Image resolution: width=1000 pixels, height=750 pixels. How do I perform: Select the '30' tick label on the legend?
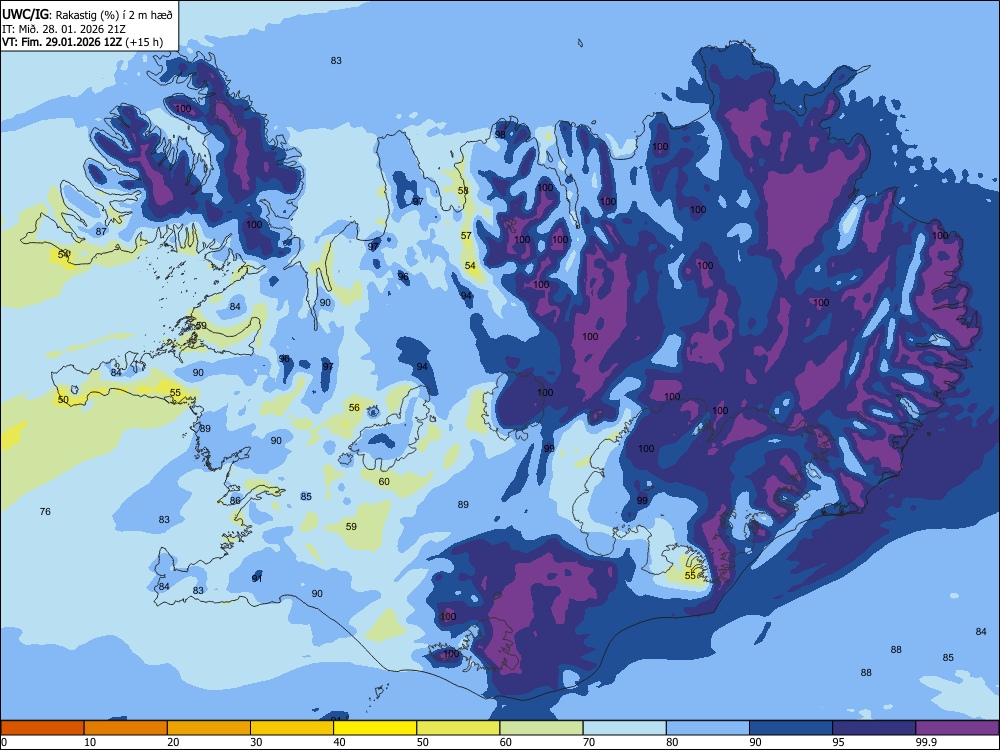(x=256, y=742)
